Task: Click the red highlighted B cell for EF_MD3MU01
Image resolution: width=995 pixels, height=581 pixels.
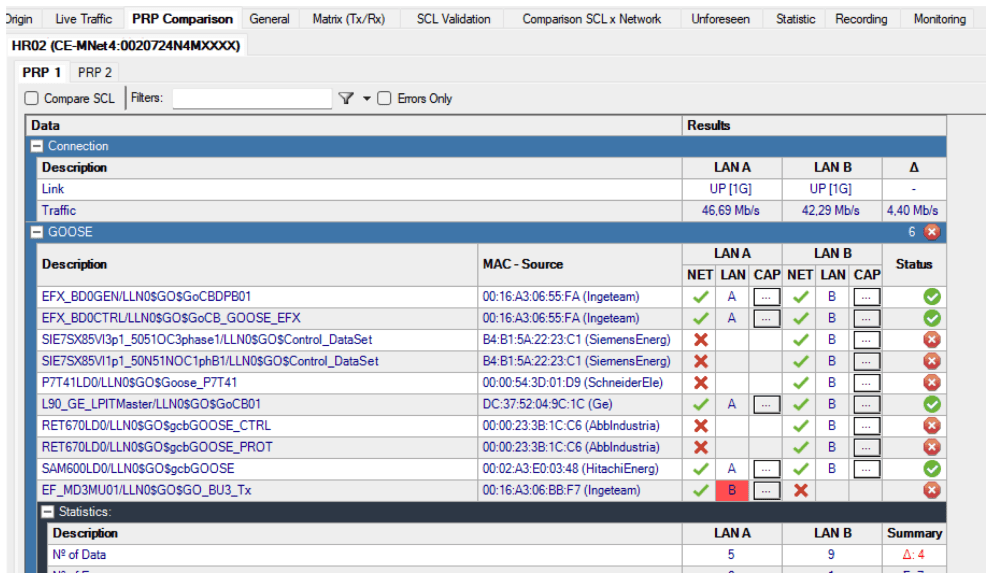Action: (x=733, y=490)
